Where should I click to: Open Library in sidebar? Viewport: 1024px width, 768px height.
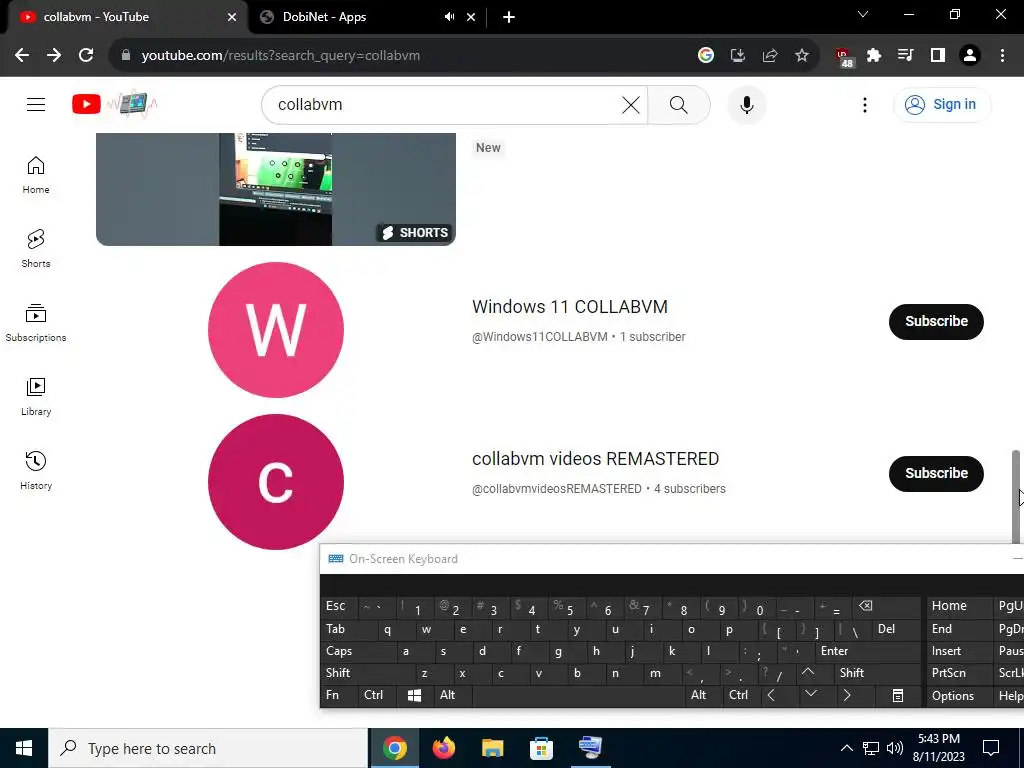36,396
